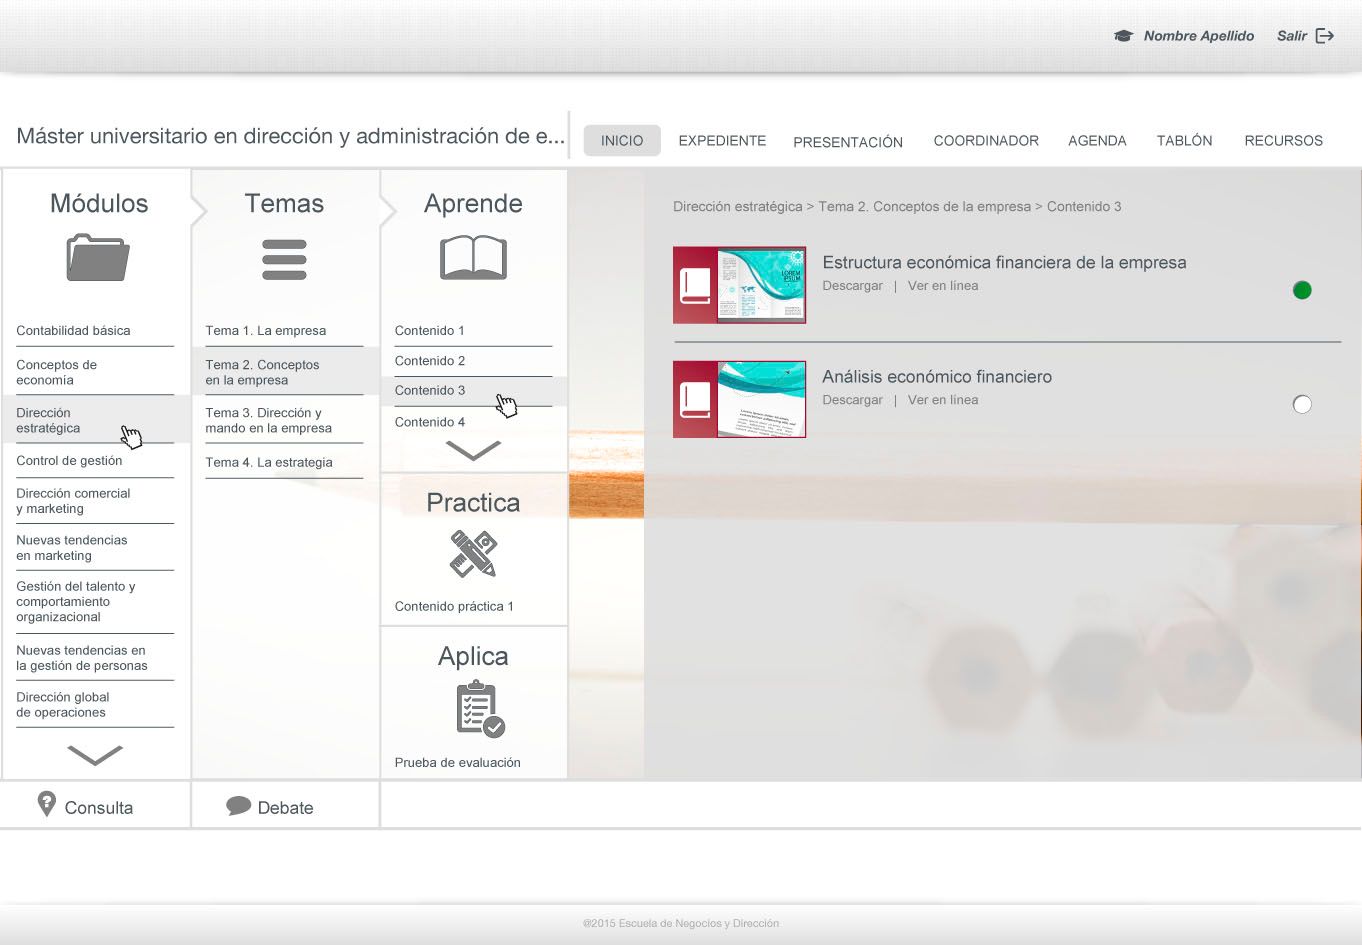Click the Debate speech bubble icon

pos(238,806)
